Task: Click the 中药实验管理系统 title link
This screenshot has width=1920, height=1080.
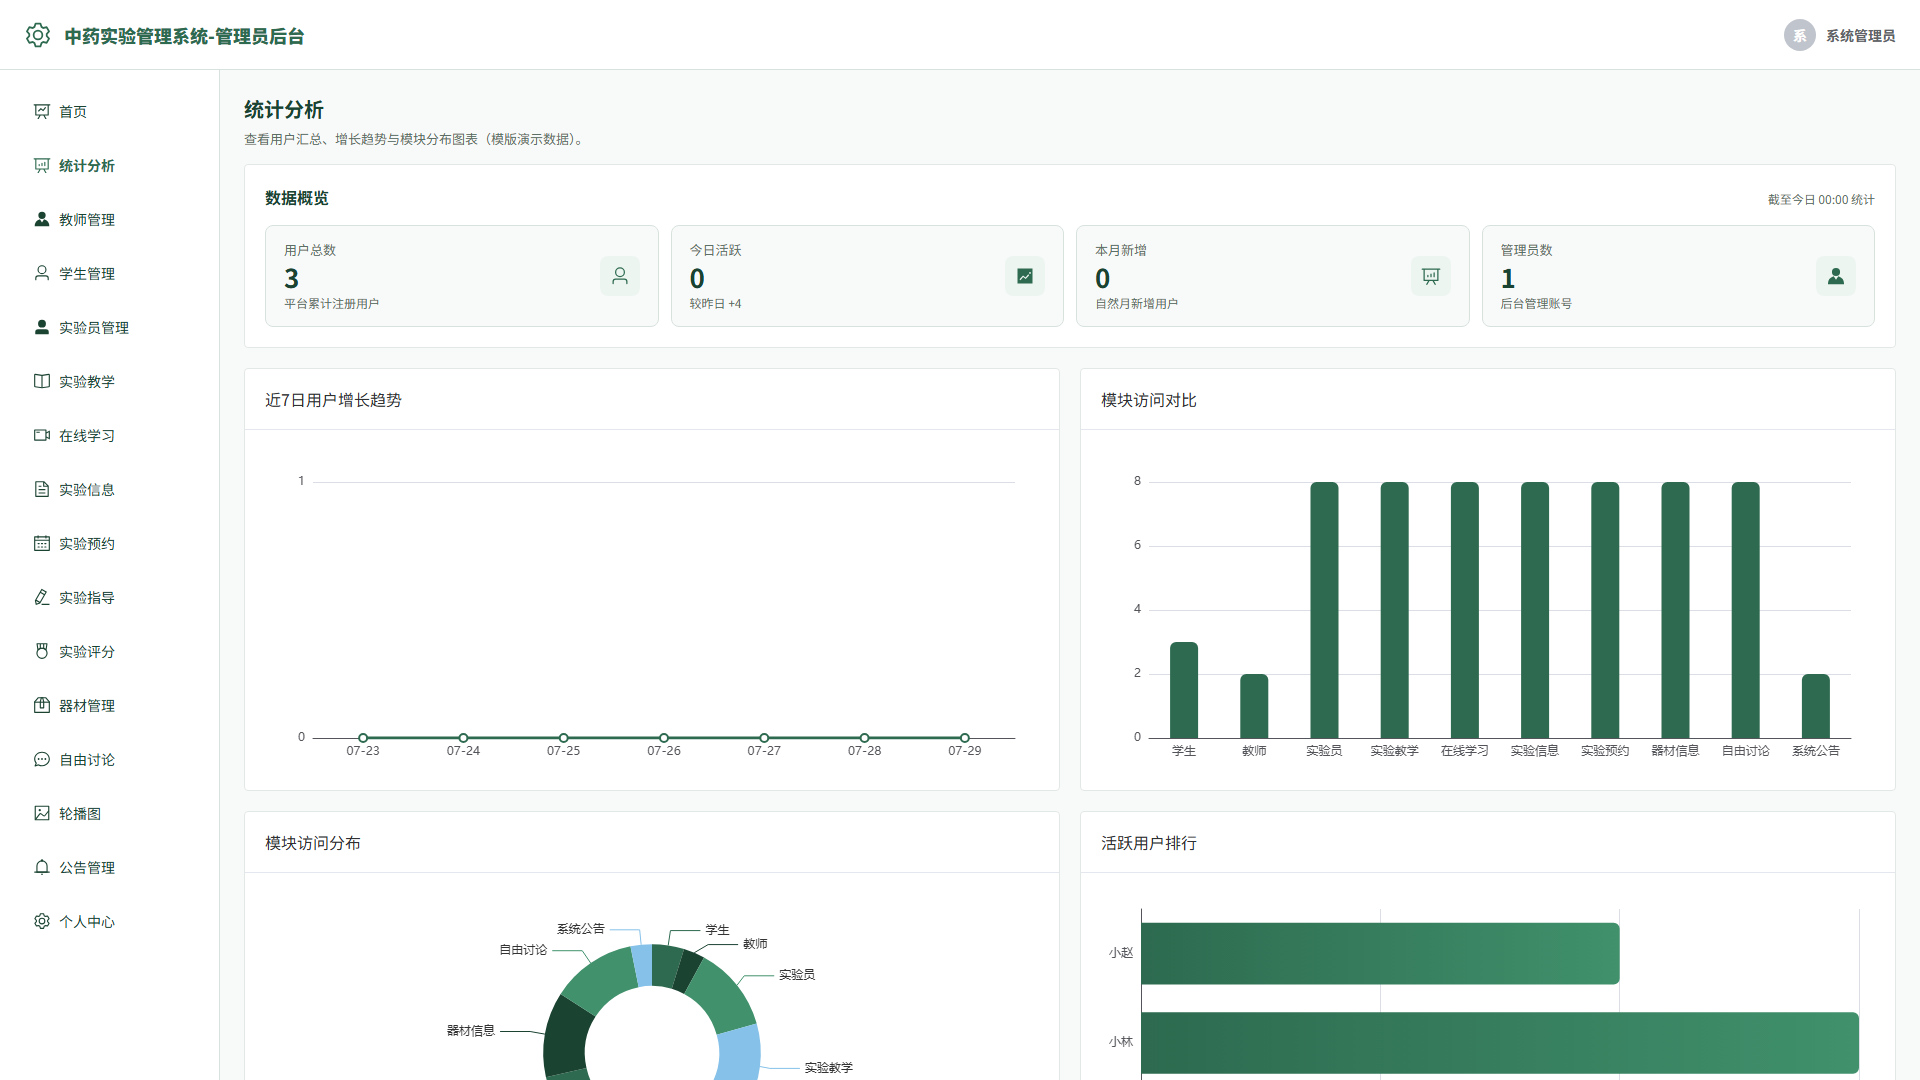Action: coord(184,36)
